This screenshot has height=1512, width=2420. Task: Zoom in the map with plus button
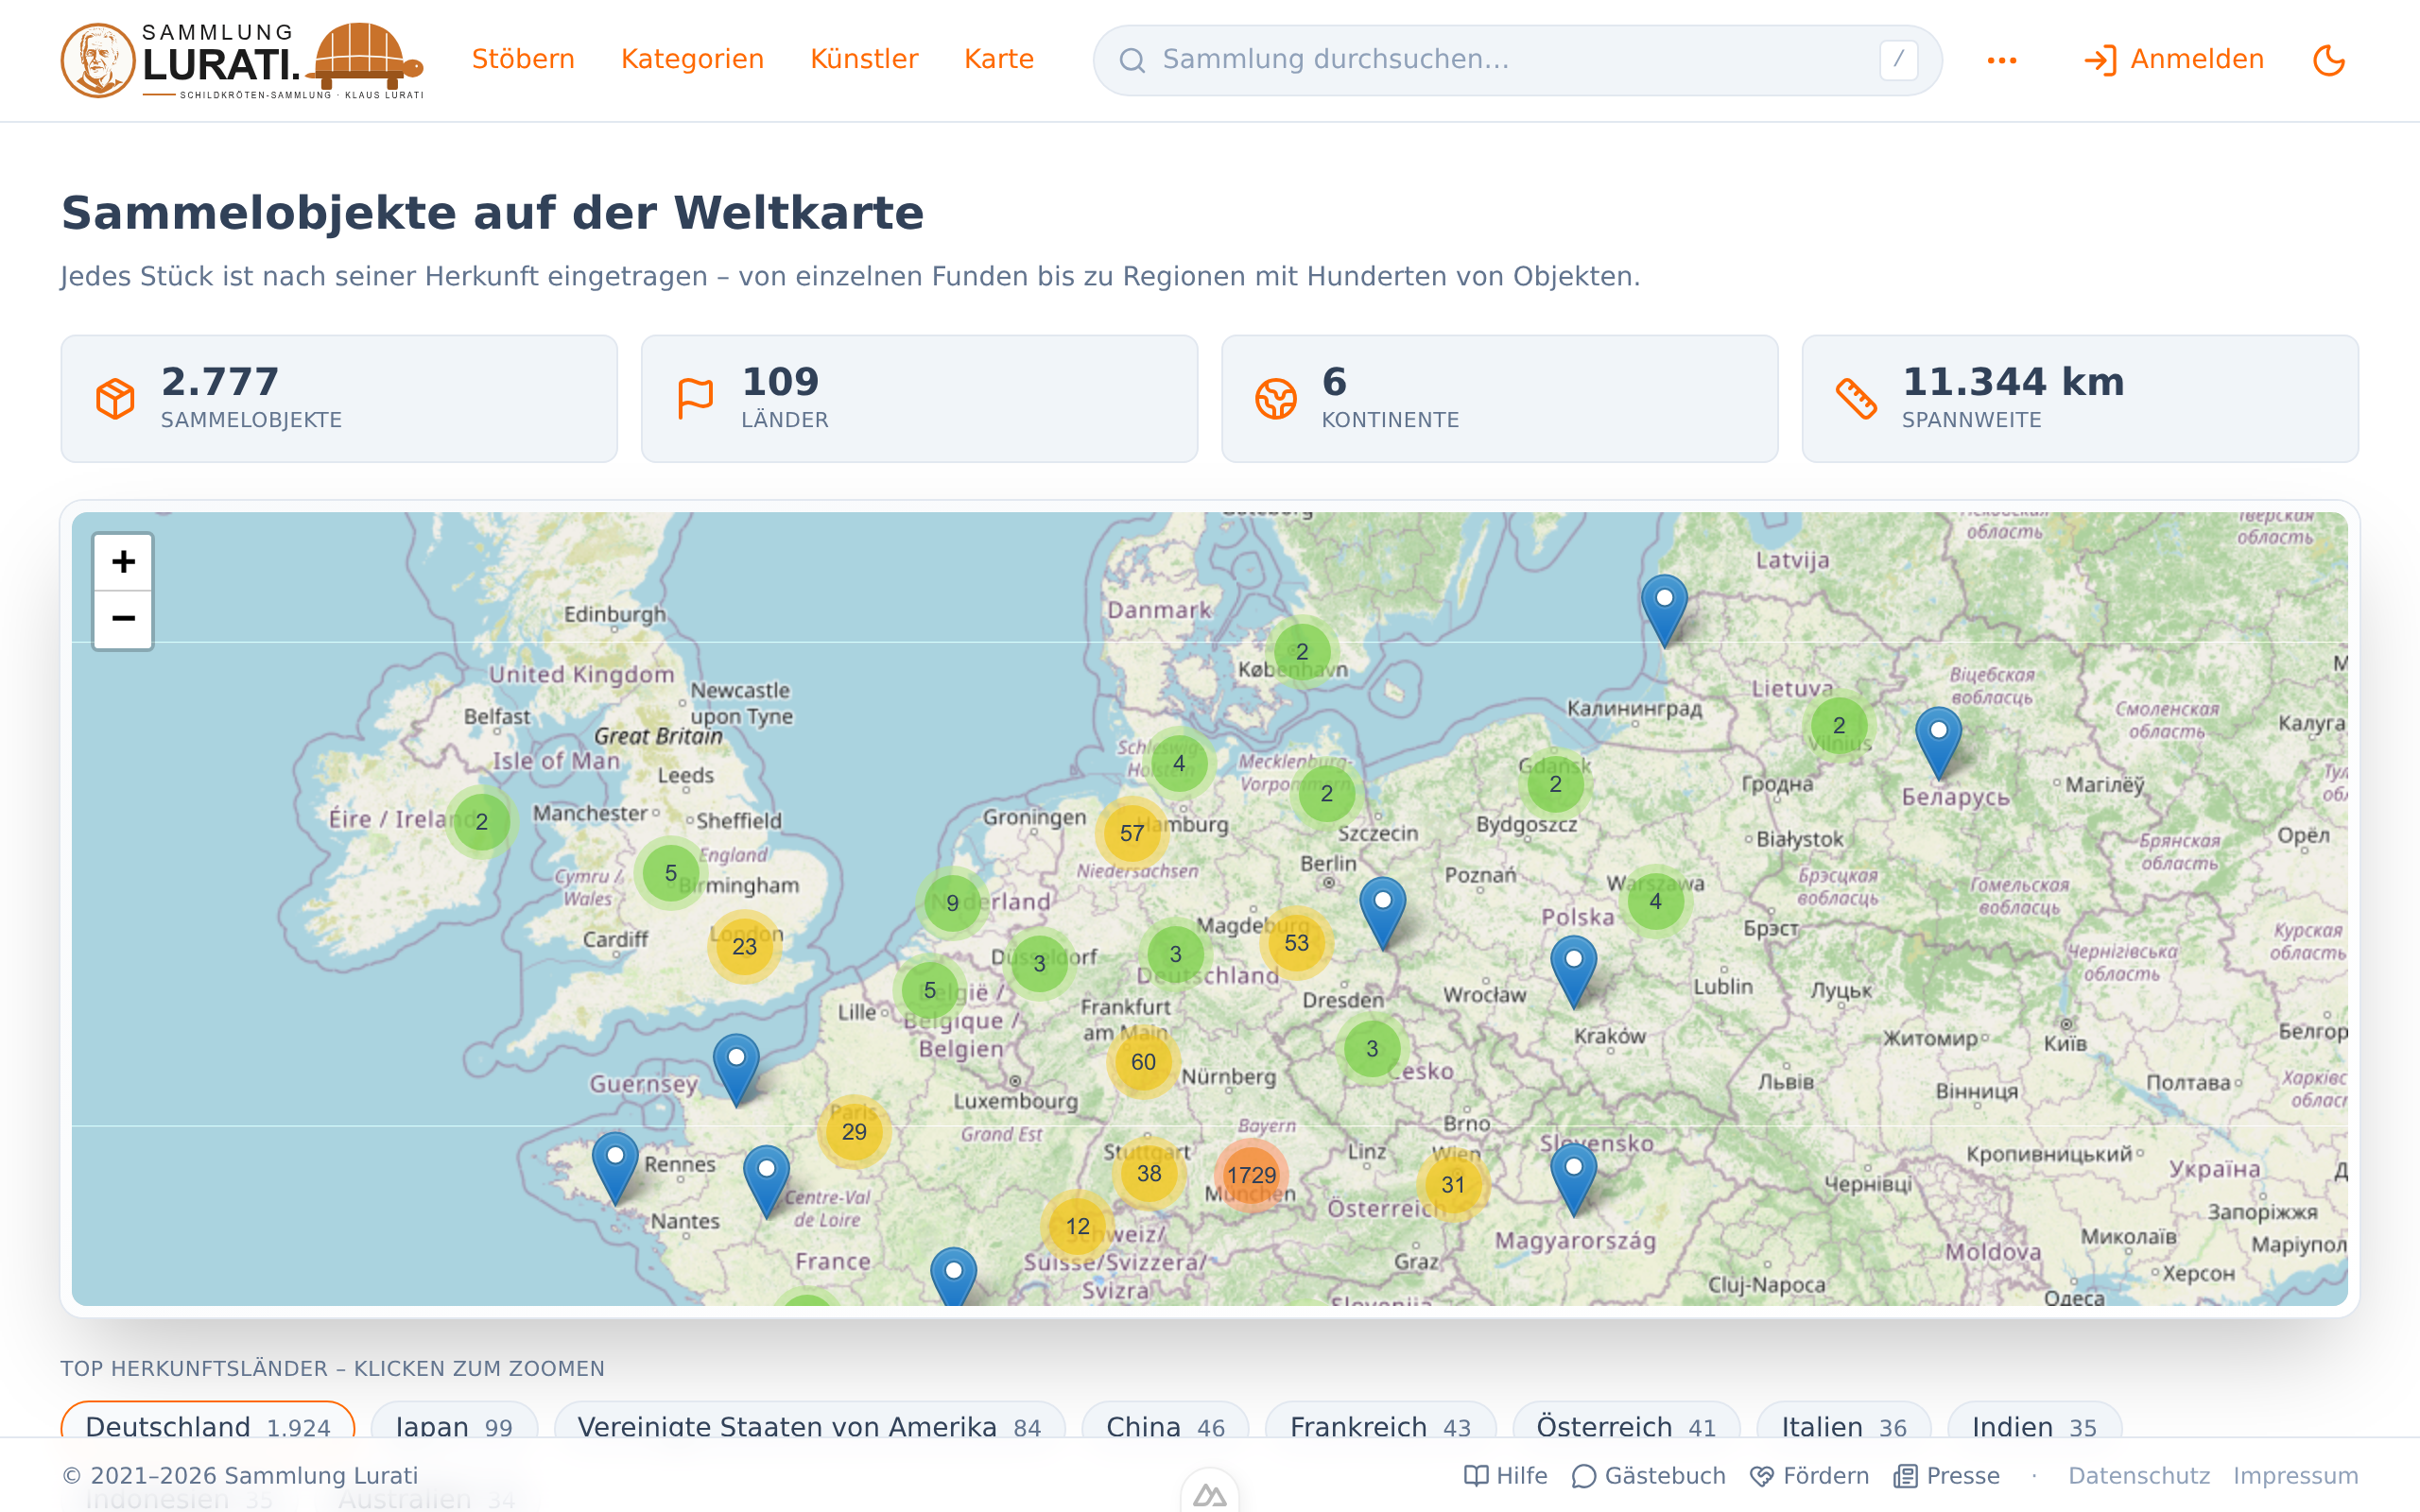[x=123, y=562]
